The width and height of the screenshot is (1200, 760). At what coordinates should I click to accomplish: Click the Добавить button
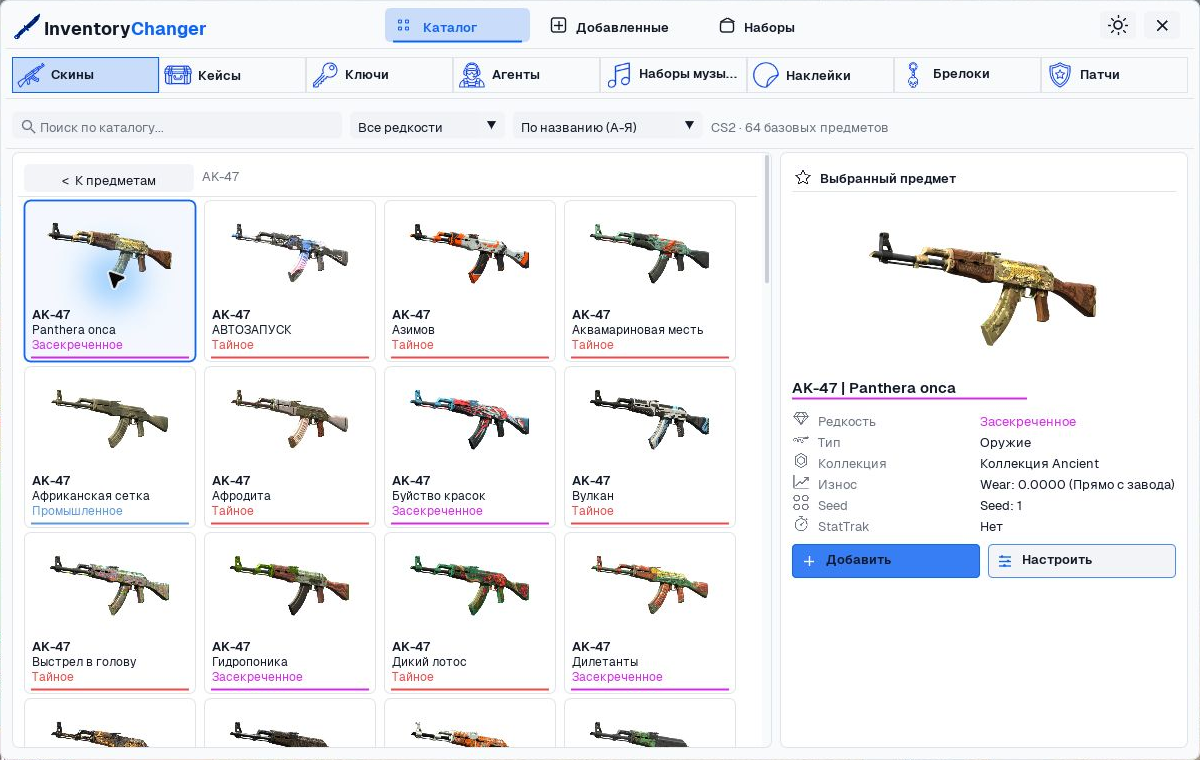[x=886, y=560]
